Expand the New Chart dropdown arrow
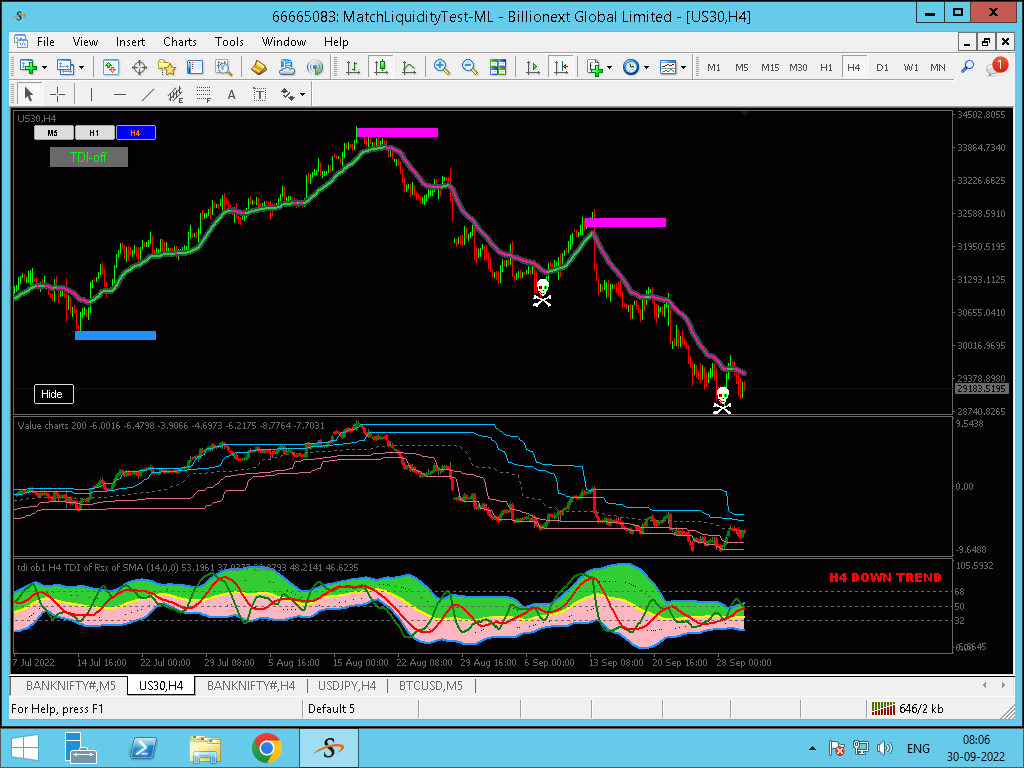Image resolution: width=1024 pixels, height=768 pixels. tap(44, 67)
